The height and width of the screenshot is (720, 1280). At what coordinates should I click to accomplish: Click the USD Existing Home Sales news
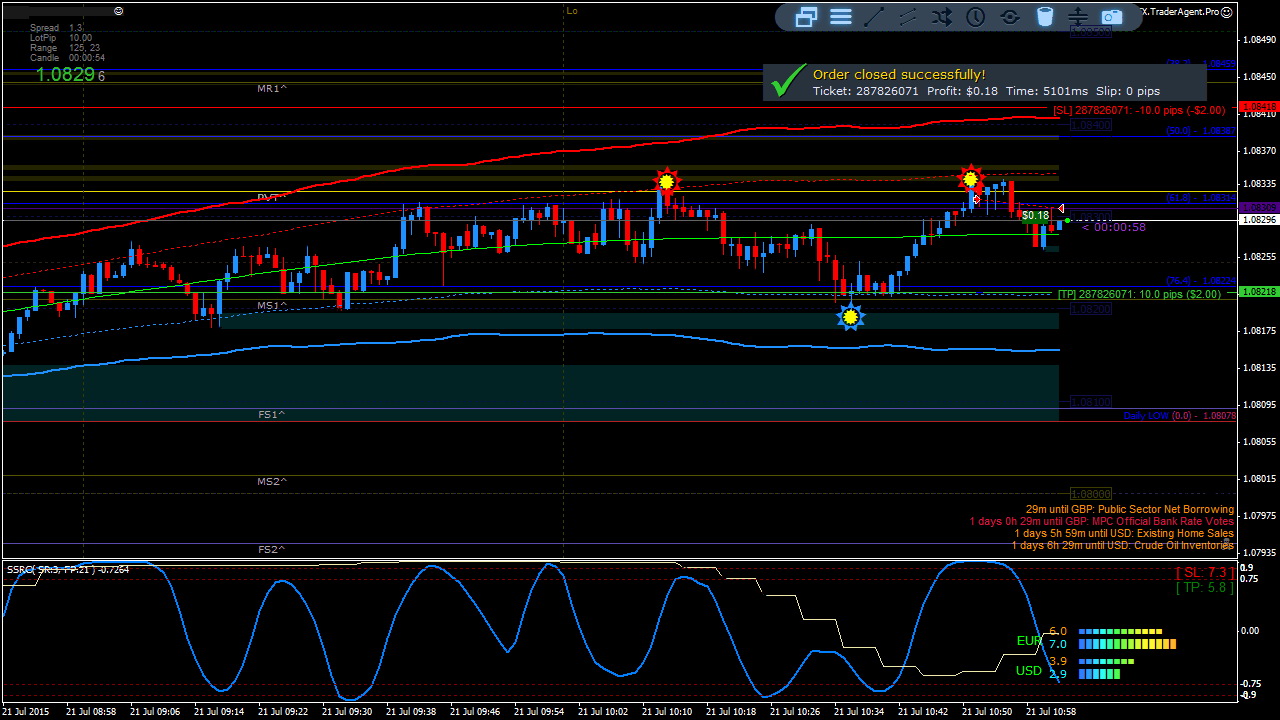point(1124,534)
